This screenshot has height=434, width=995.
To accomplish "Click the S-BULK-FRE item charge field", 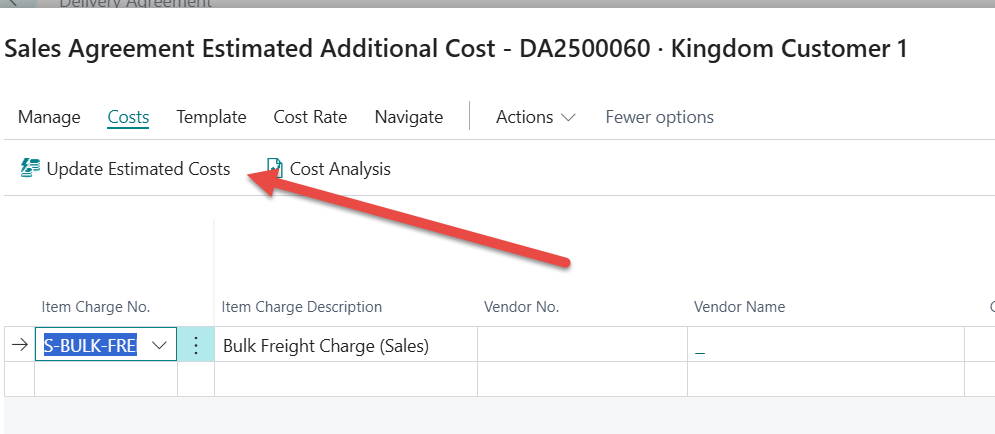I will click(91, 345).
